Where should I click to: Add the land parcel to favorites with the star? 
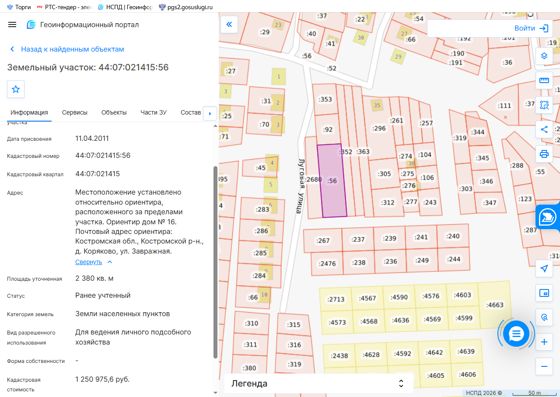[16, 89]
